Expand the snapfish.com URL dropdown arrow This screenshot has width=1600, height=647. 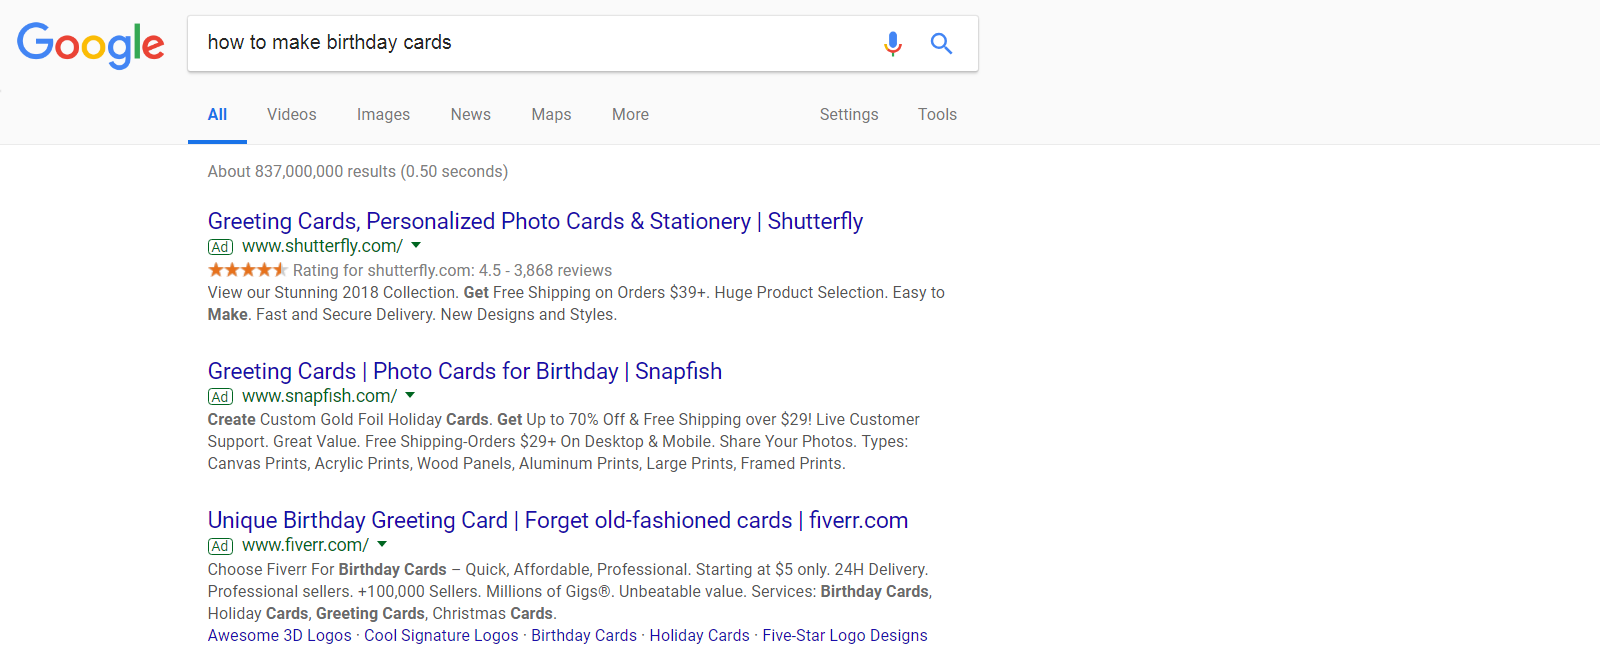coord(410,396)
